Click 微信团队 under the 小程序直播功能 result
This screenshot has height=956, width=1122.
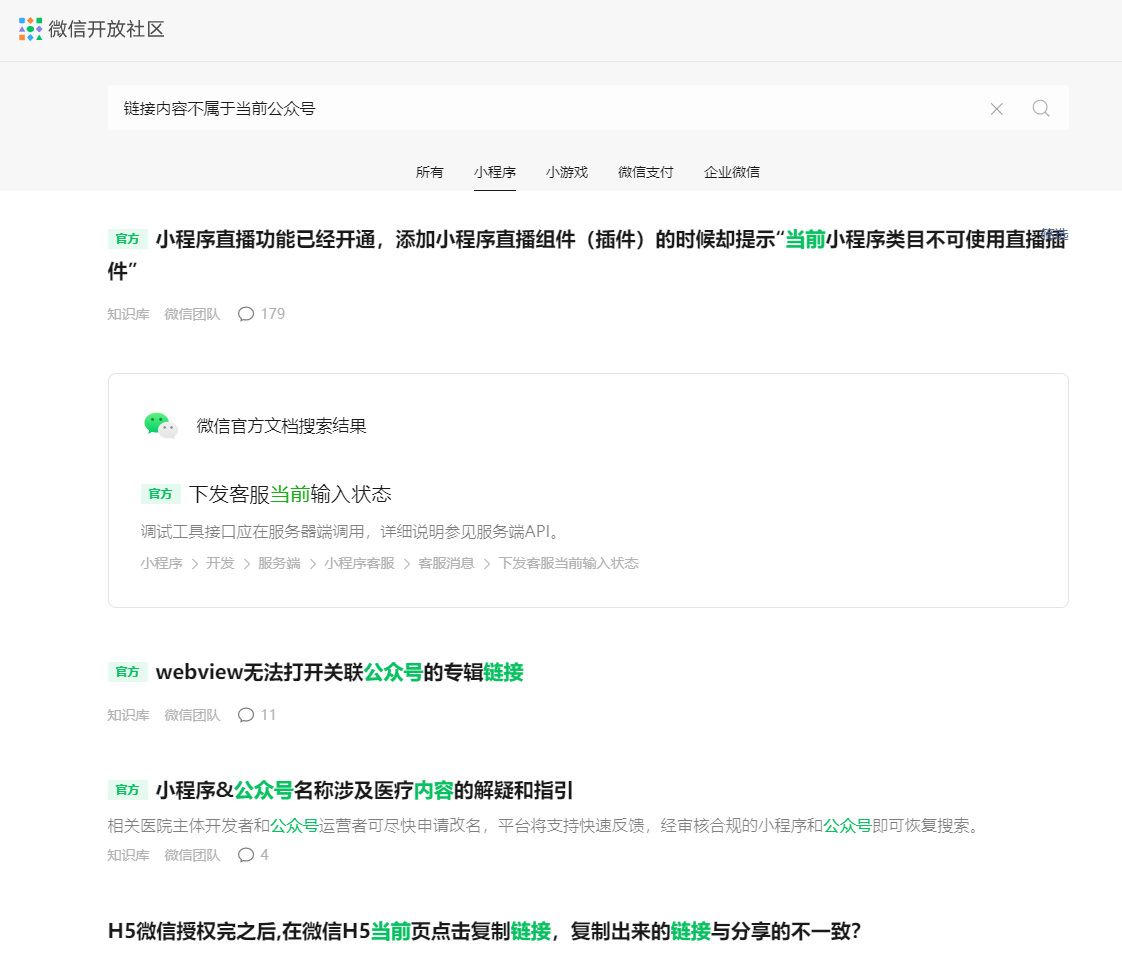(x=192, y=314)
